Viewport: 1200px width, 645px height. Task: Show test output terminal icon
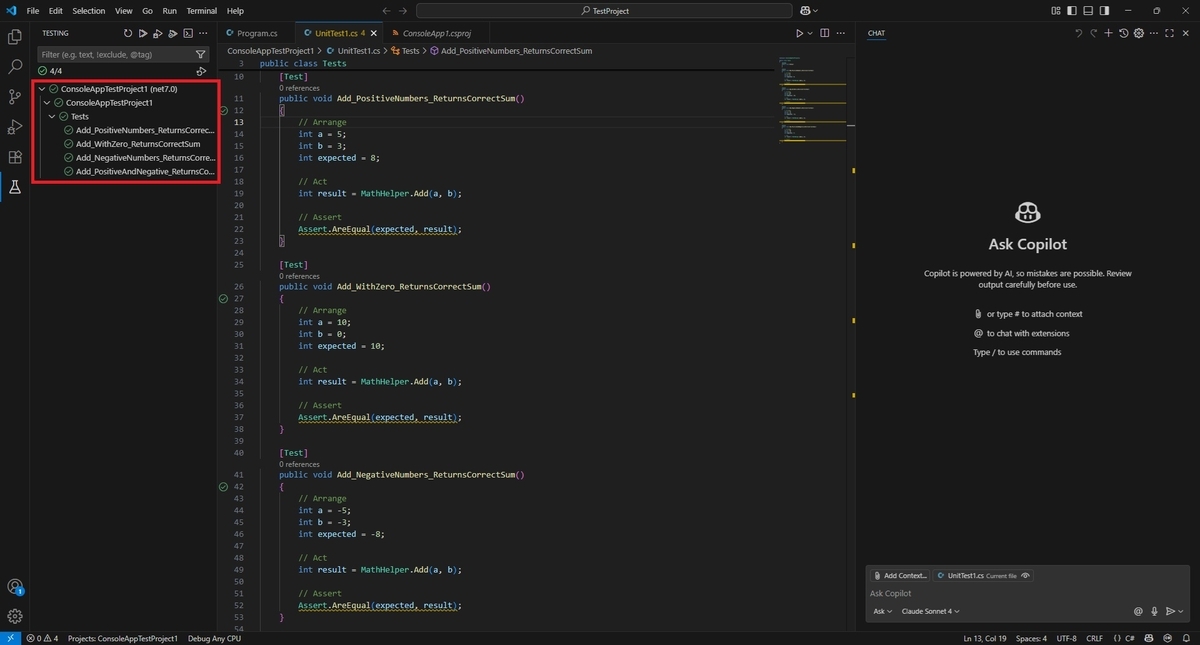(188, 33)
